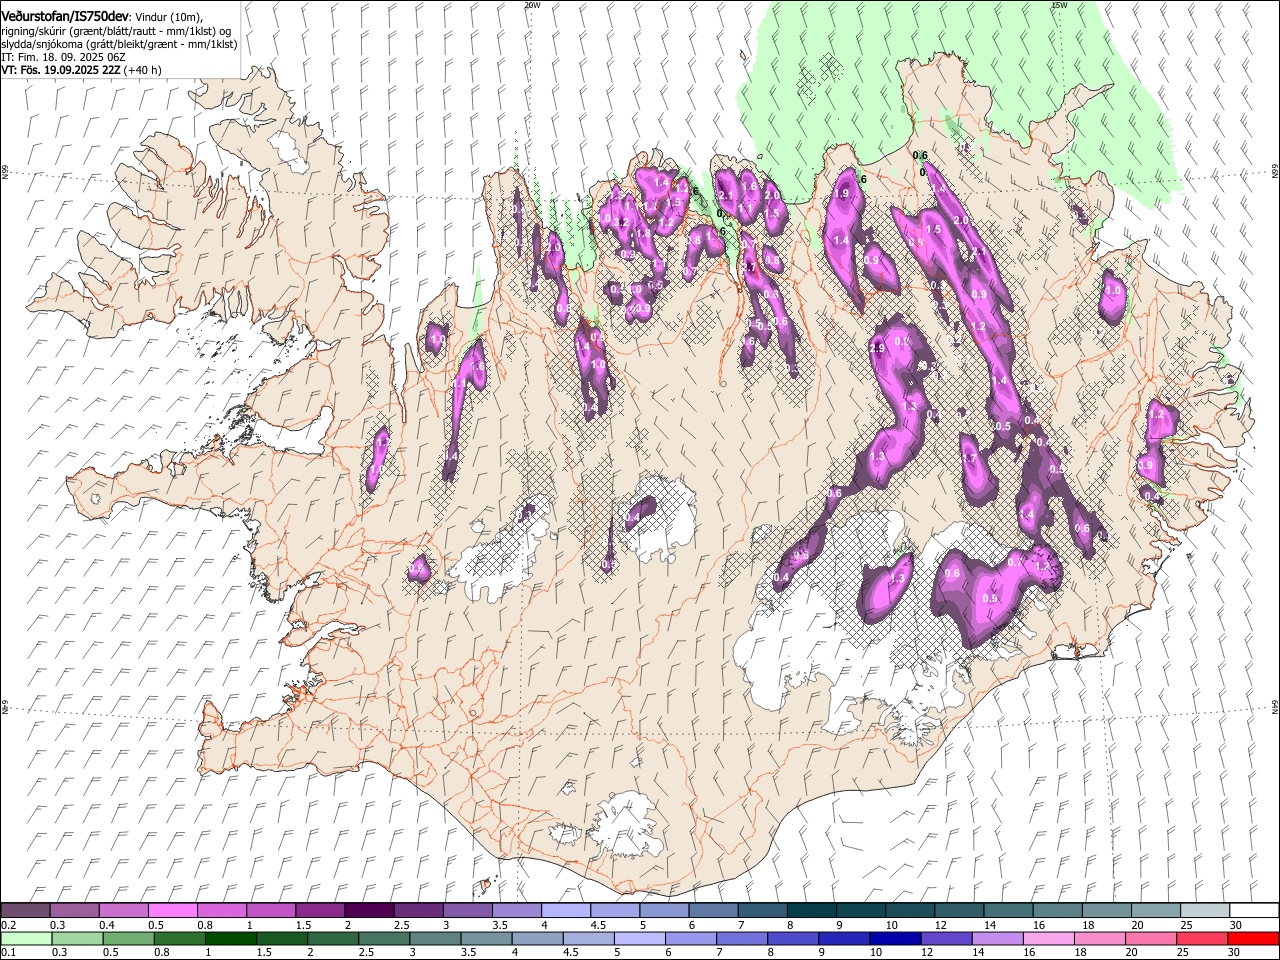Click upper legend swatch between 0.2 and 0.3
The width and height of the screenshot is (1280, 960).
click(25, 910)
